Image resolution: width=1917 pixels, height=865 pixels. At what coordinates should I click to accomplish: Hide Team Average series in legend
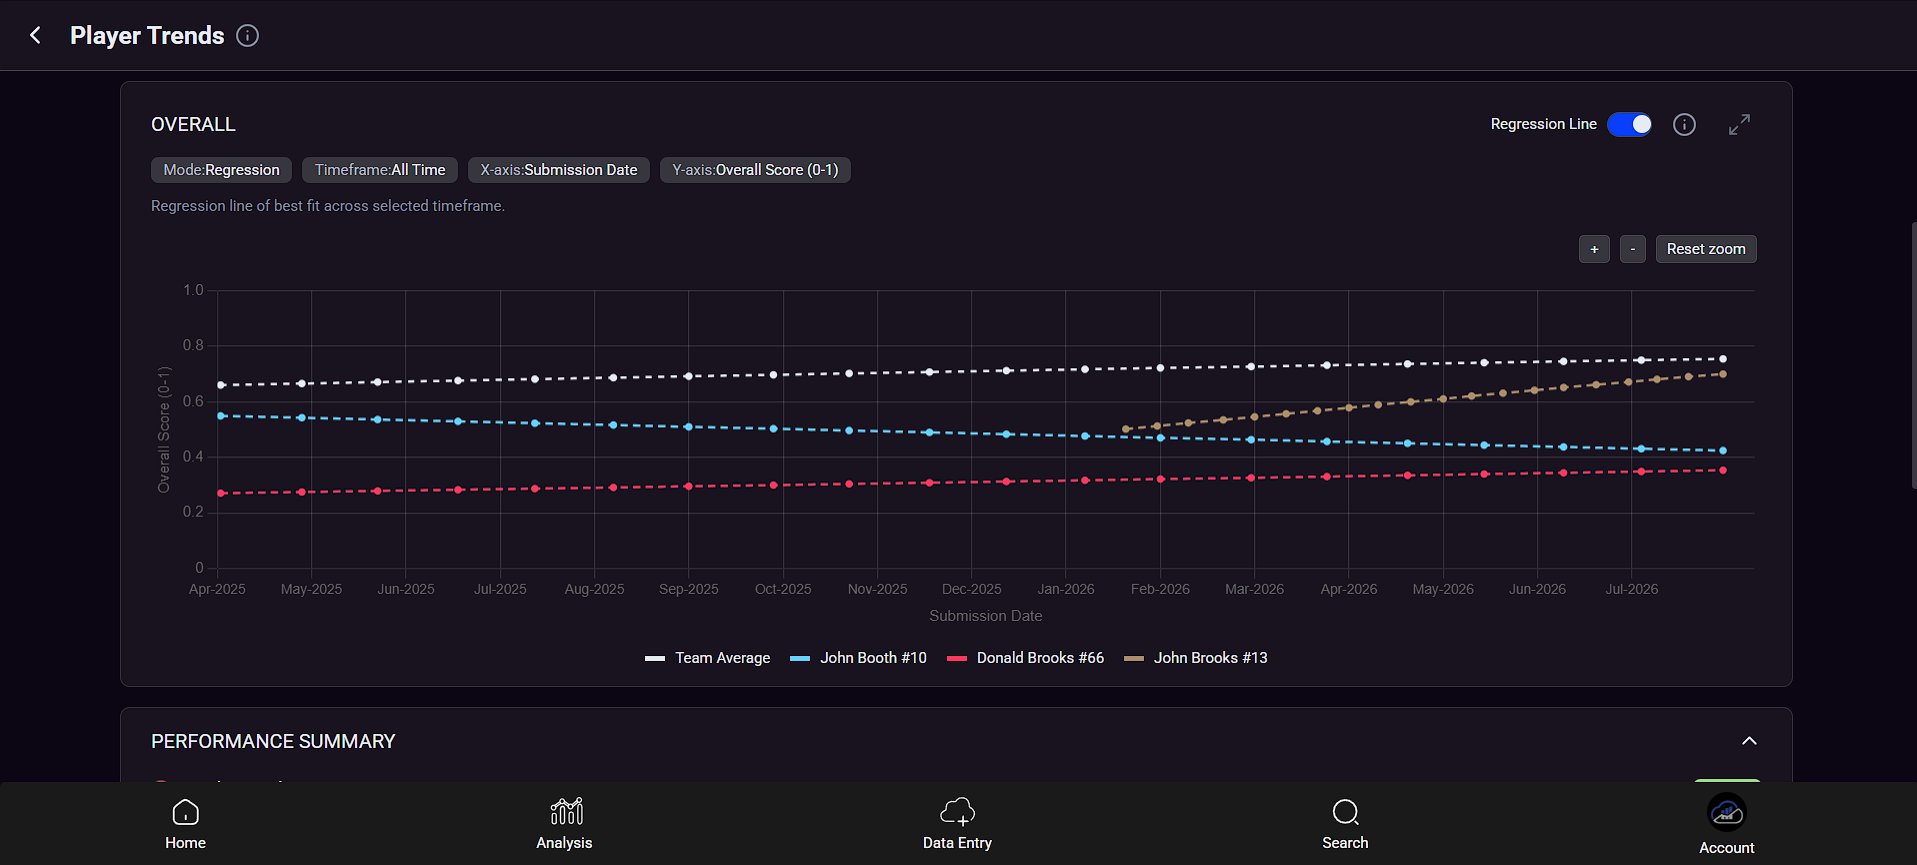[x=708, y=658]
